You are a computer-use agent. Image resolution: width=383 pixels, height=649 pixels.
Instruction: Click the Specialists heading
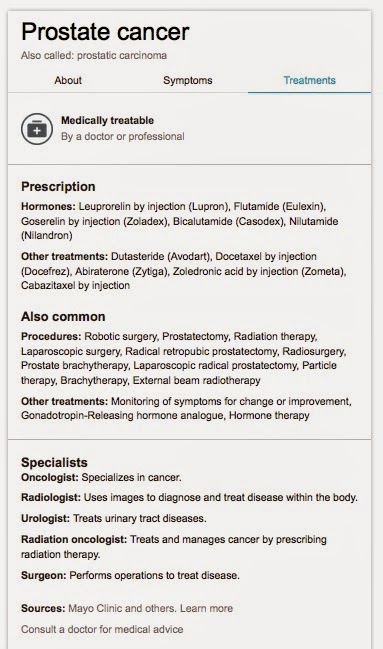coord(54,462)
